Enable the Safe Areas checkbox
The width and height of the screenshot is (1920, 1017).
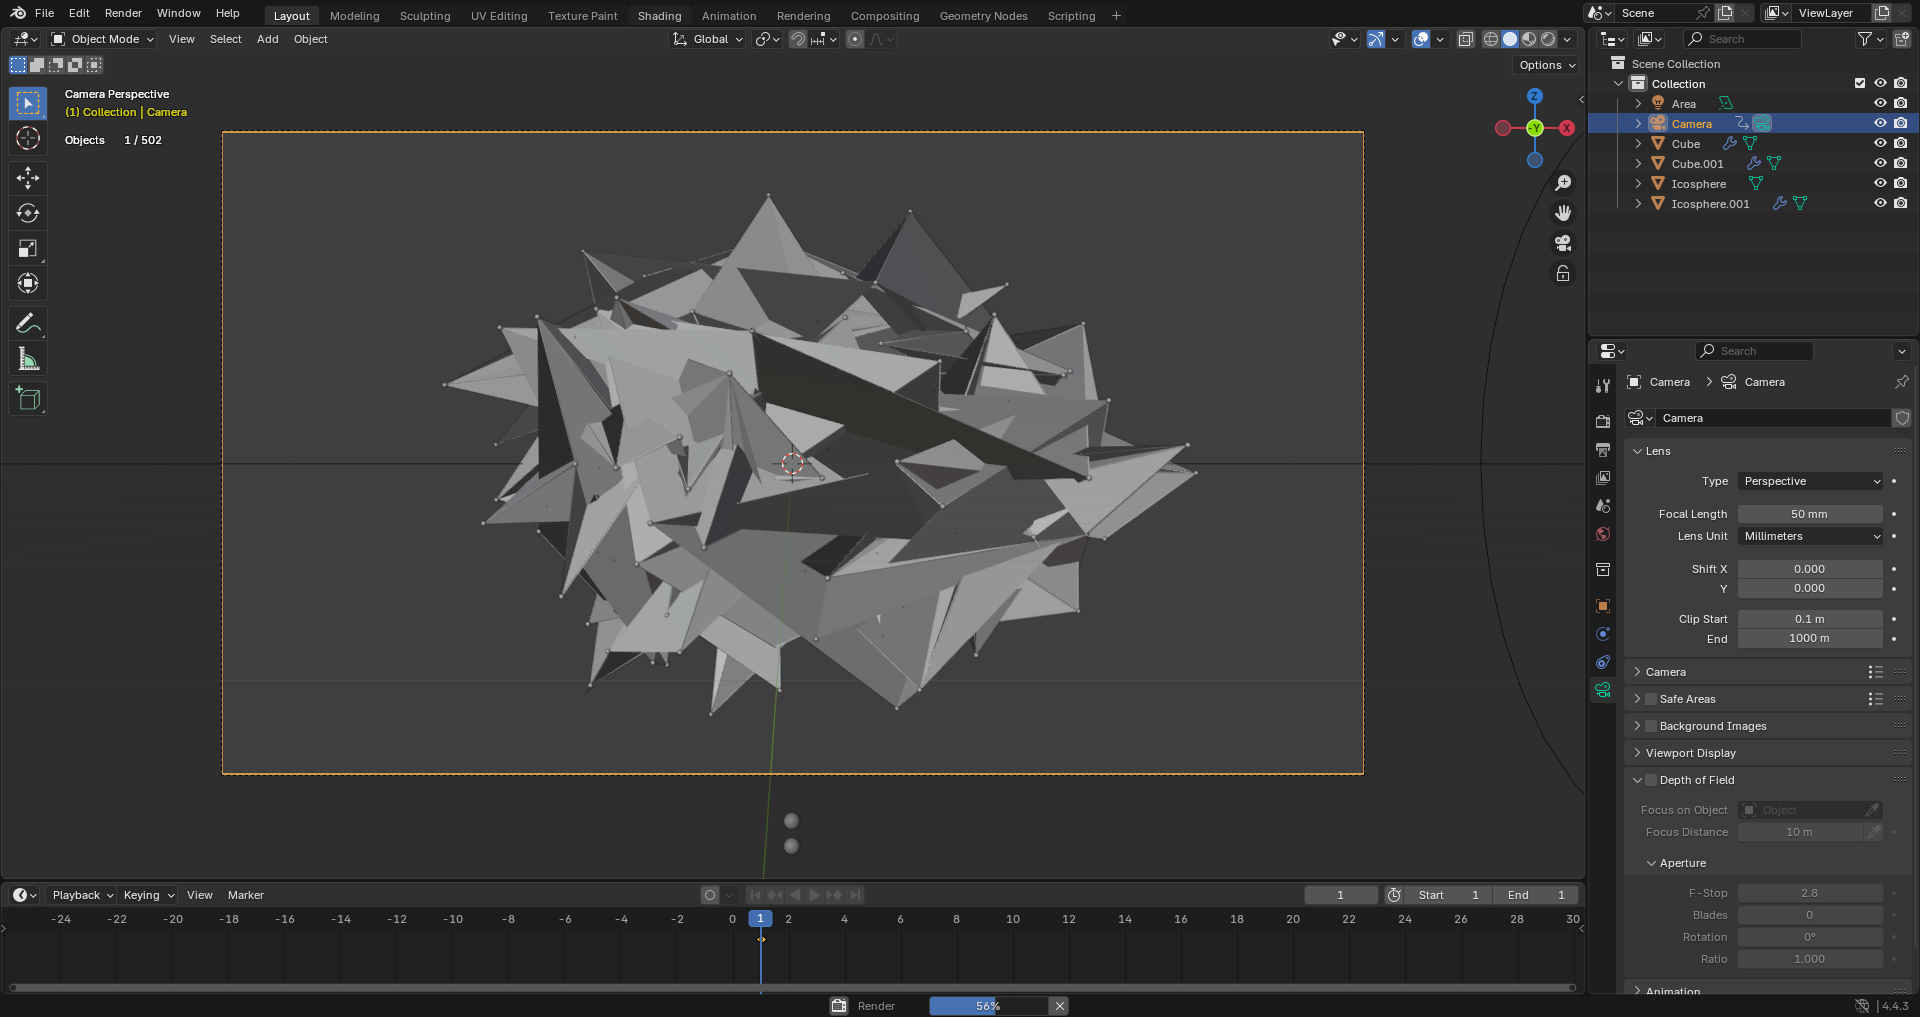[1651, 699]
